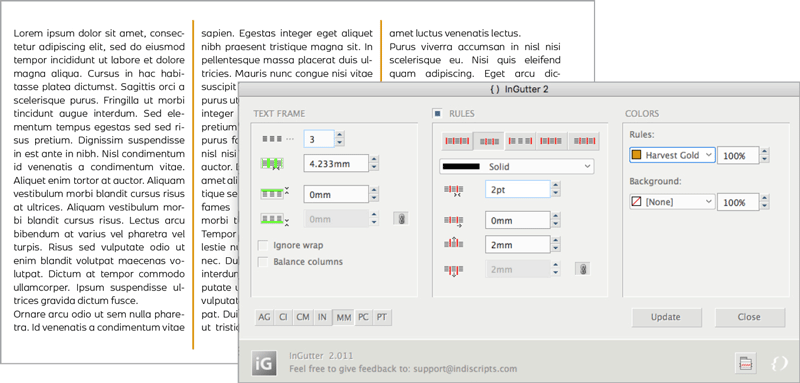The image size is (800, 383).
Task: Click the iG InGutter logo
Action: point(264,363)
